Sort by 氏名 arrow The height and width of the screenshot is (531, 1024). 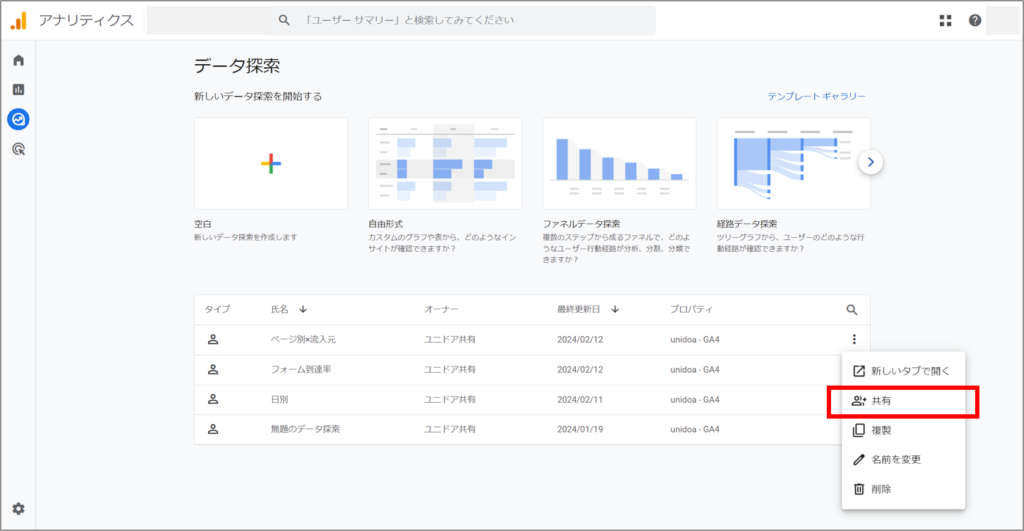pos(303,310)
